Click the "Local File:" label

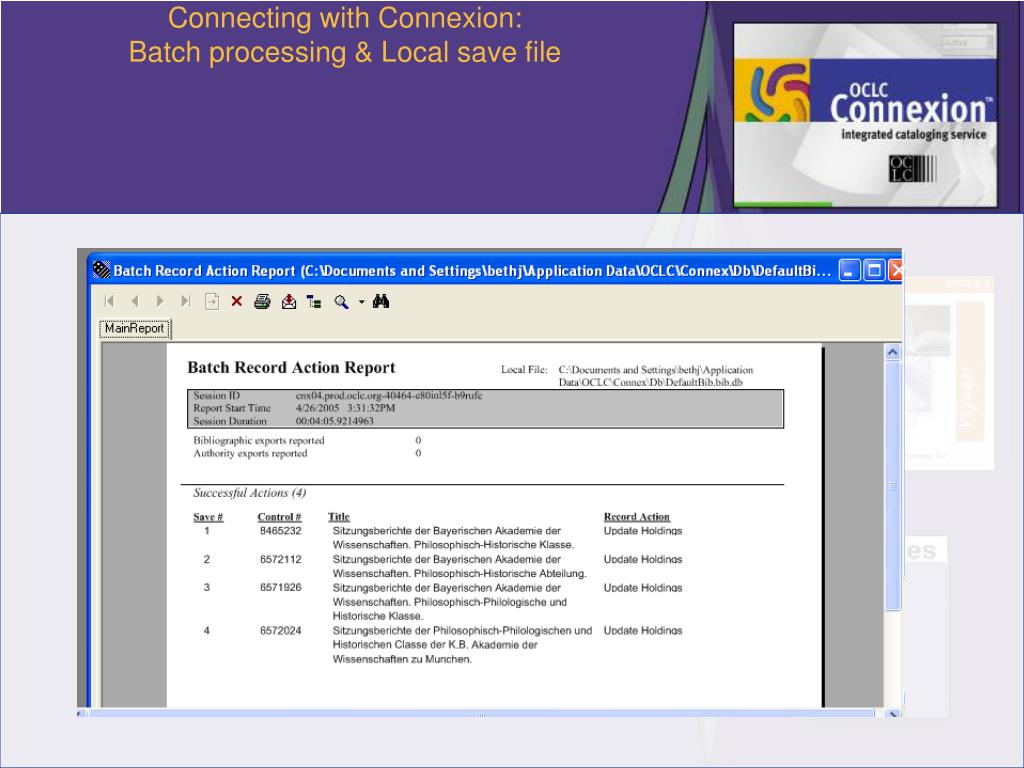(x=524, y=370)
